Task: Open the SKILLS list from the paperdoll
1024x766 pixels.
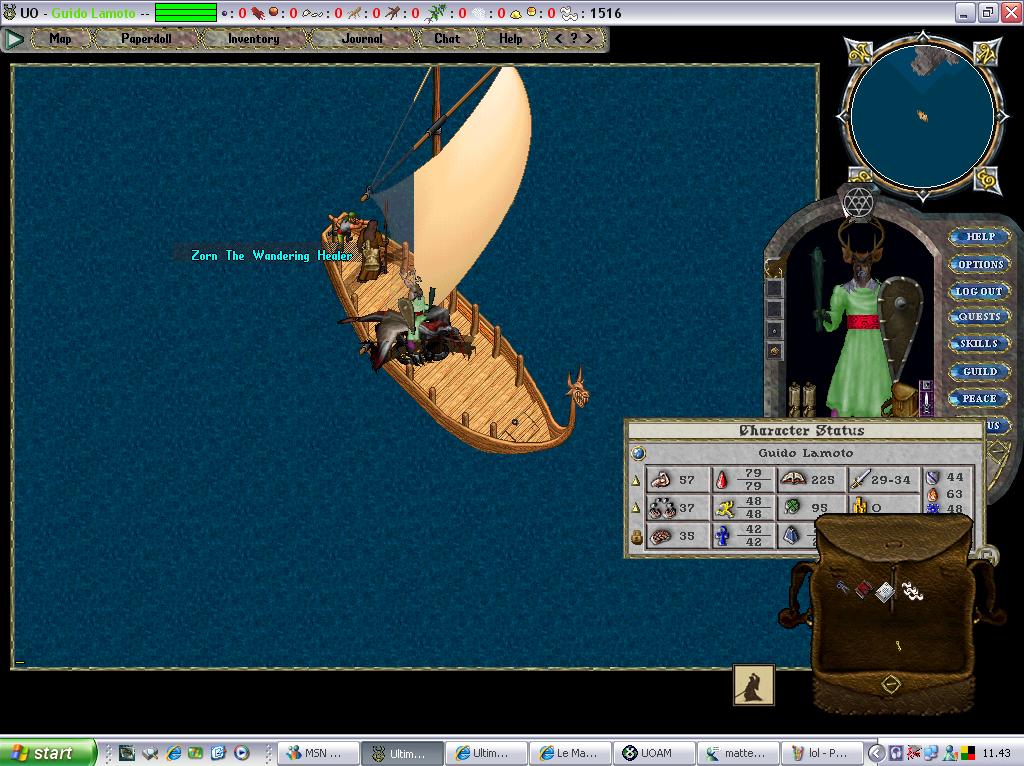Action: [978, 343]
